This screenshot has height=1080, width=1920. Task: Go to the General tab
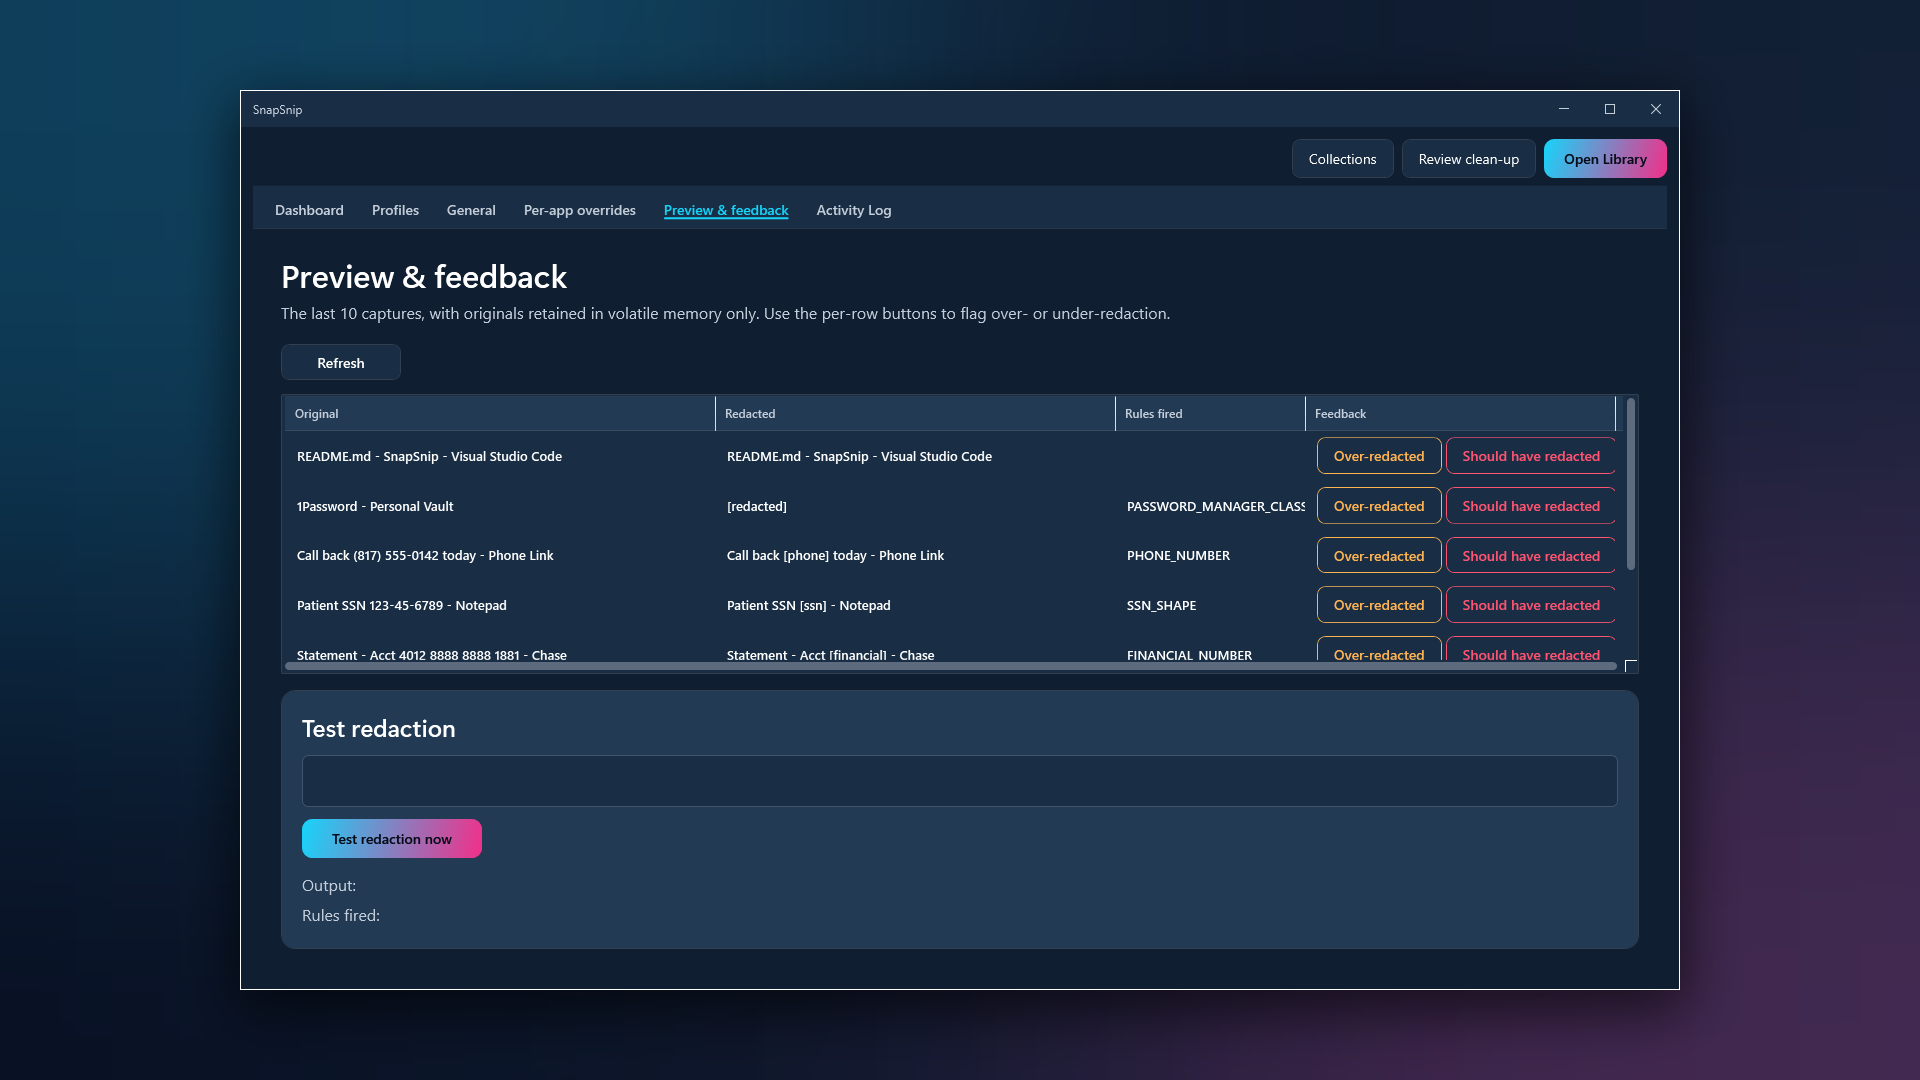tap(471, 210)
